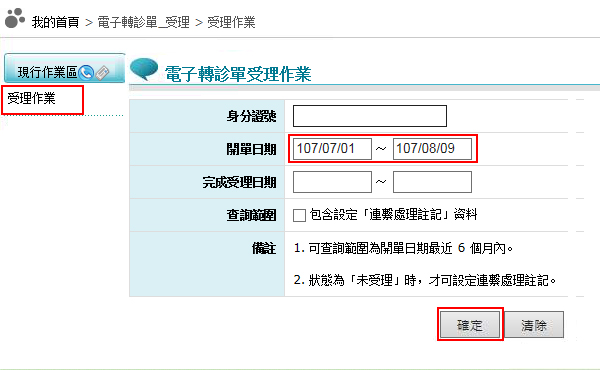Click note 2 about 未受理 status
Screen dimensions: 600x370
click(425, 280)
